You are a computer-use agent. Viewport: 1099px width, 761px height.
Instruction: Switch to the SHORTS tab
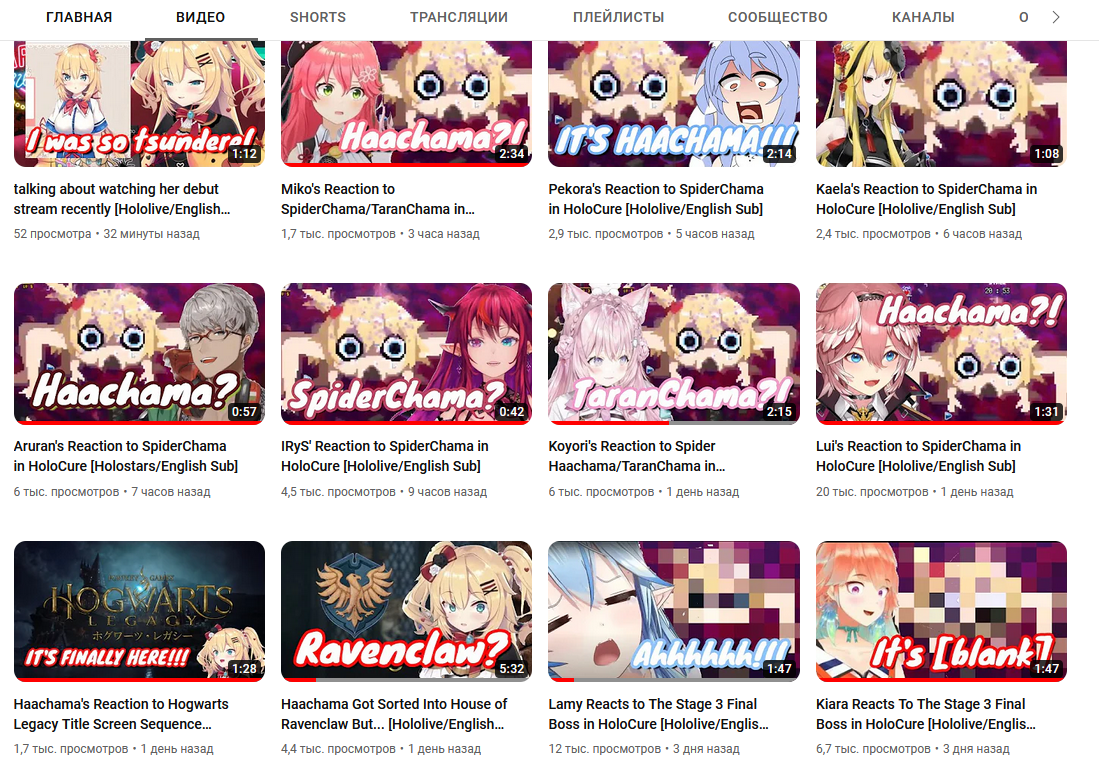pos(318,18)
